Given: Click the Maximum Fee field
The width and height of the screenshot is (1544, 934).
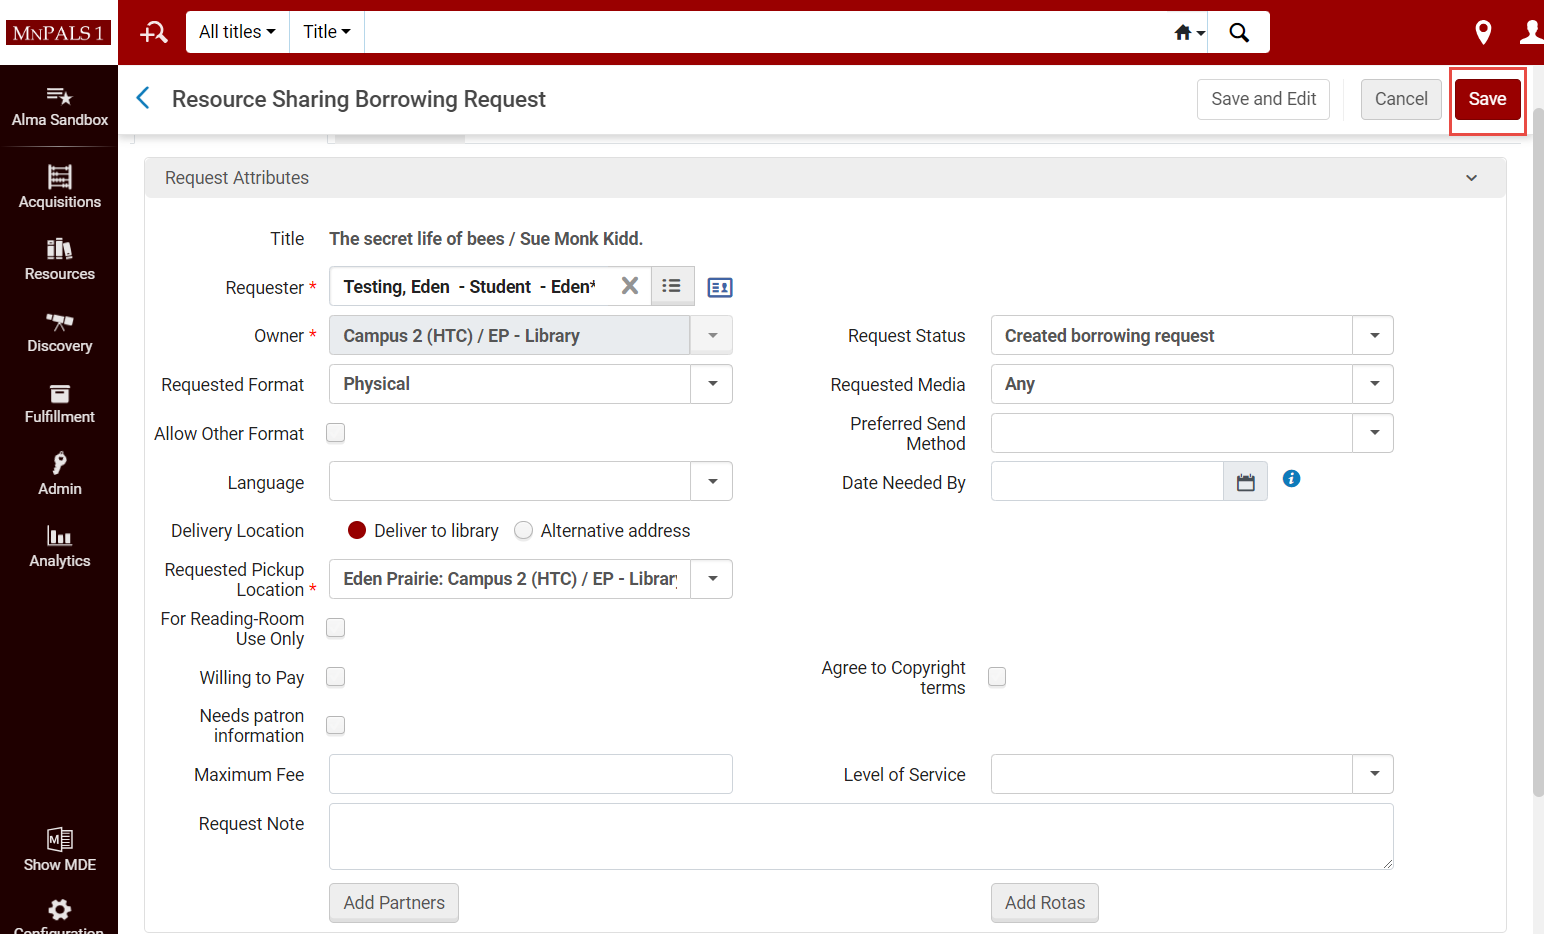Looking at the screenshot, I should click(531, 774).
